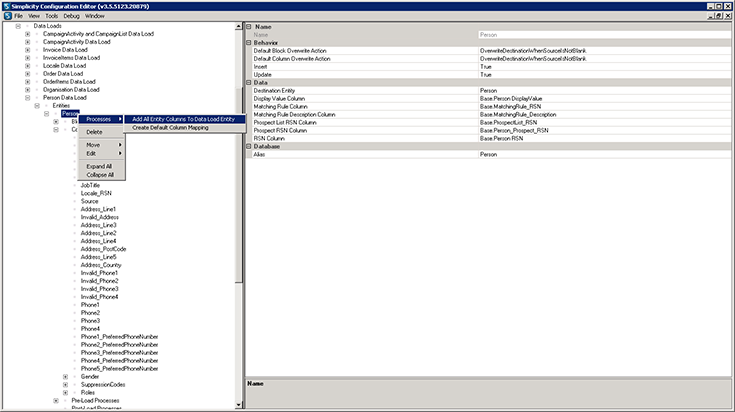Viewport: 735px width, 412px height.
Task: Expand the Locale Data Load node
Action: (28, 66)
